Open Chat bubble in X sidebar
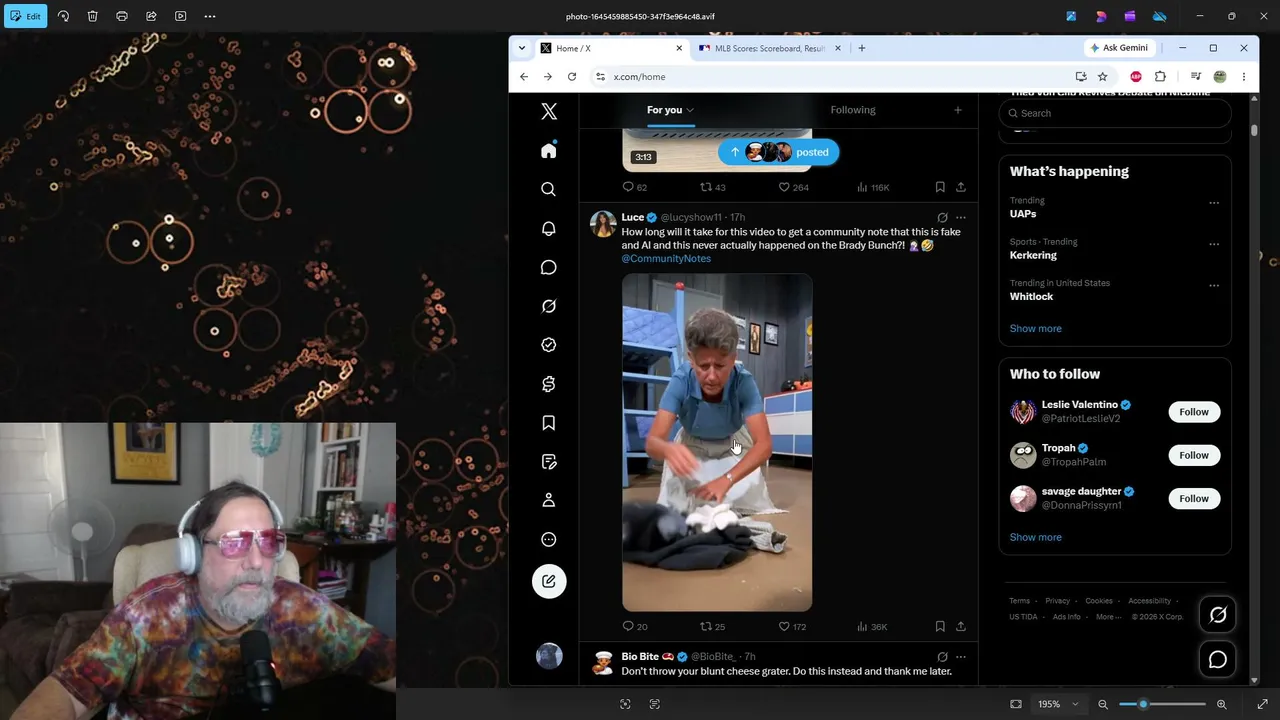1280x720 pixels. click(x=549, y=267)
